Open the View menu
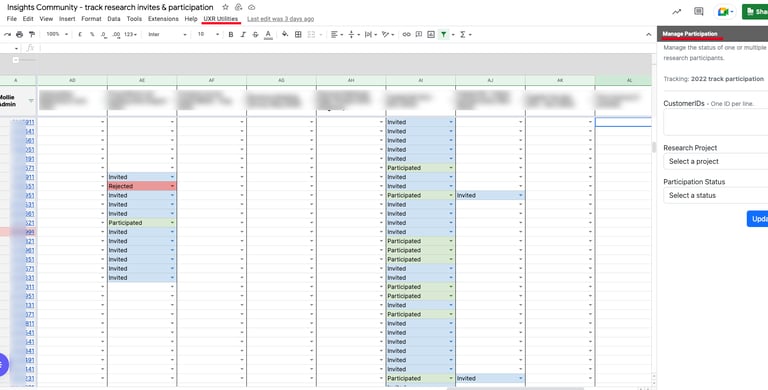 [46, 19]
